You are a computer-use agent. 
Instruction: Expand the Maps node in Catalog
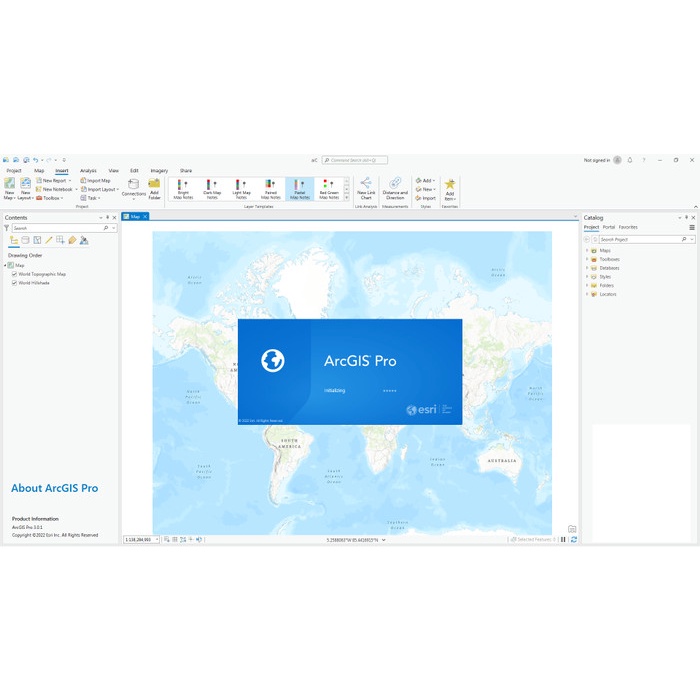click(x=587, y=250)
